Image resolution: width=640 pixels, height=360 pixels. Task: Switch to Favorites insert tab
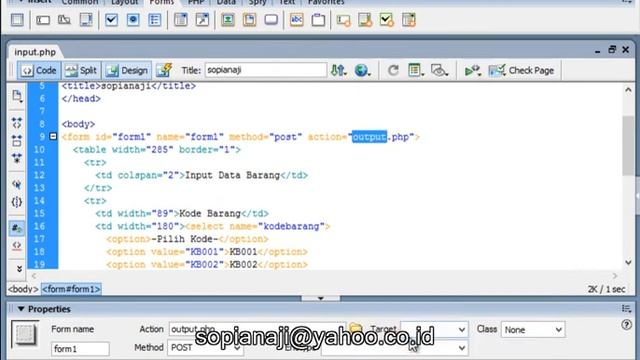[326, 2]
